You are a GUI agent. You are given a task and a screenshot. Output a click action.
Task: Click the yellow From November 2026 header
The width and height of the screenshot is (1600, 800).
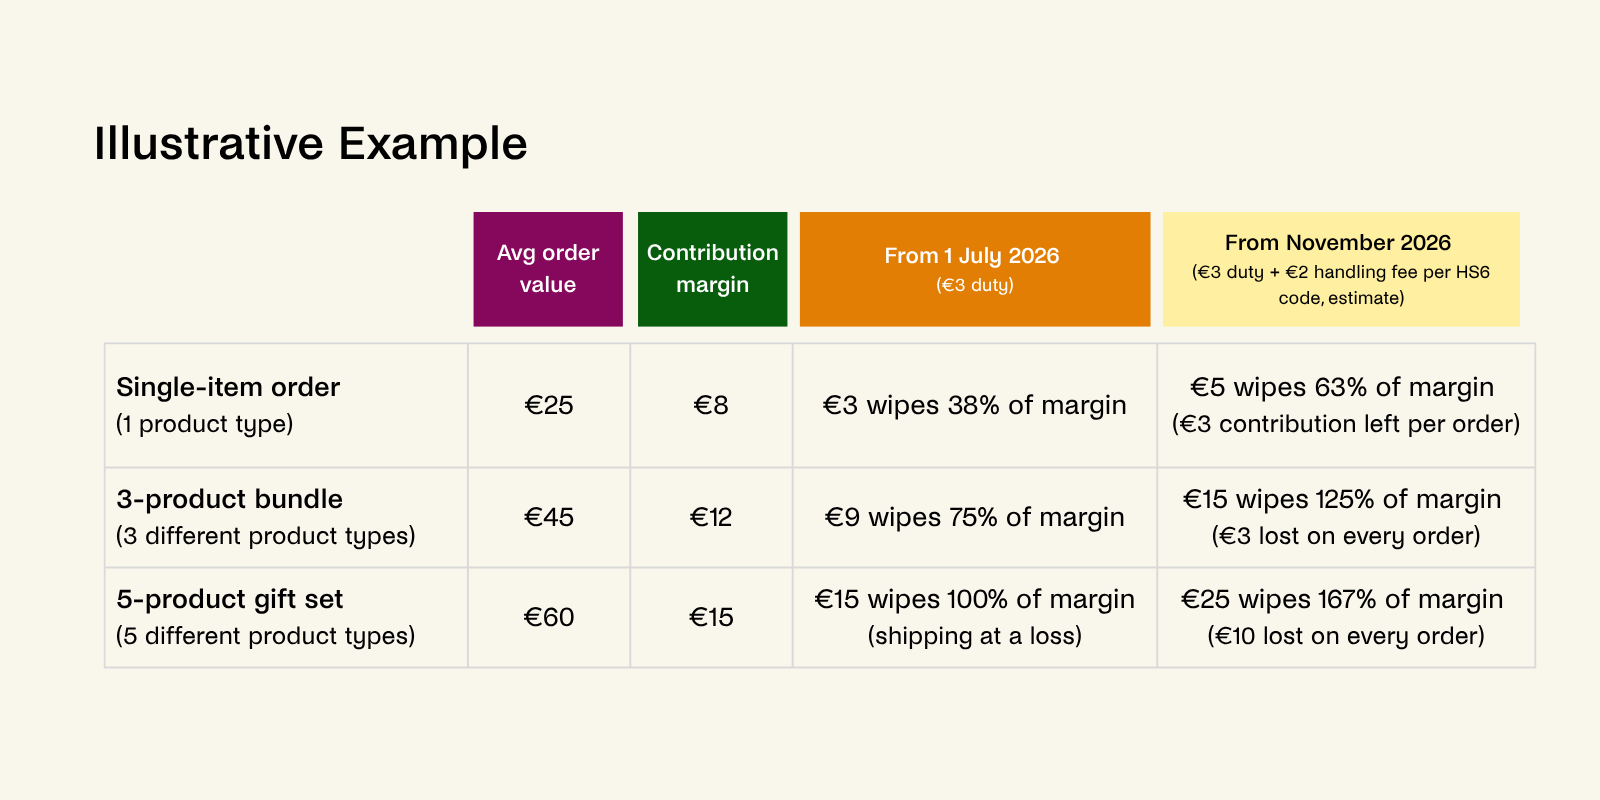click(1341, 269)
